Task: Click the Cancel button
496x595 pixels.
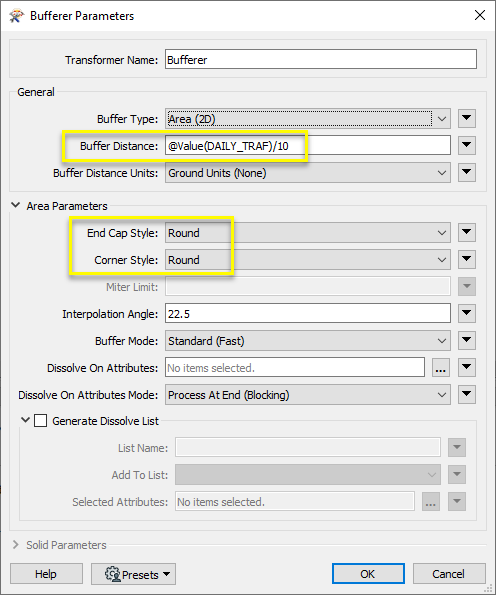Action: [449, 574]
